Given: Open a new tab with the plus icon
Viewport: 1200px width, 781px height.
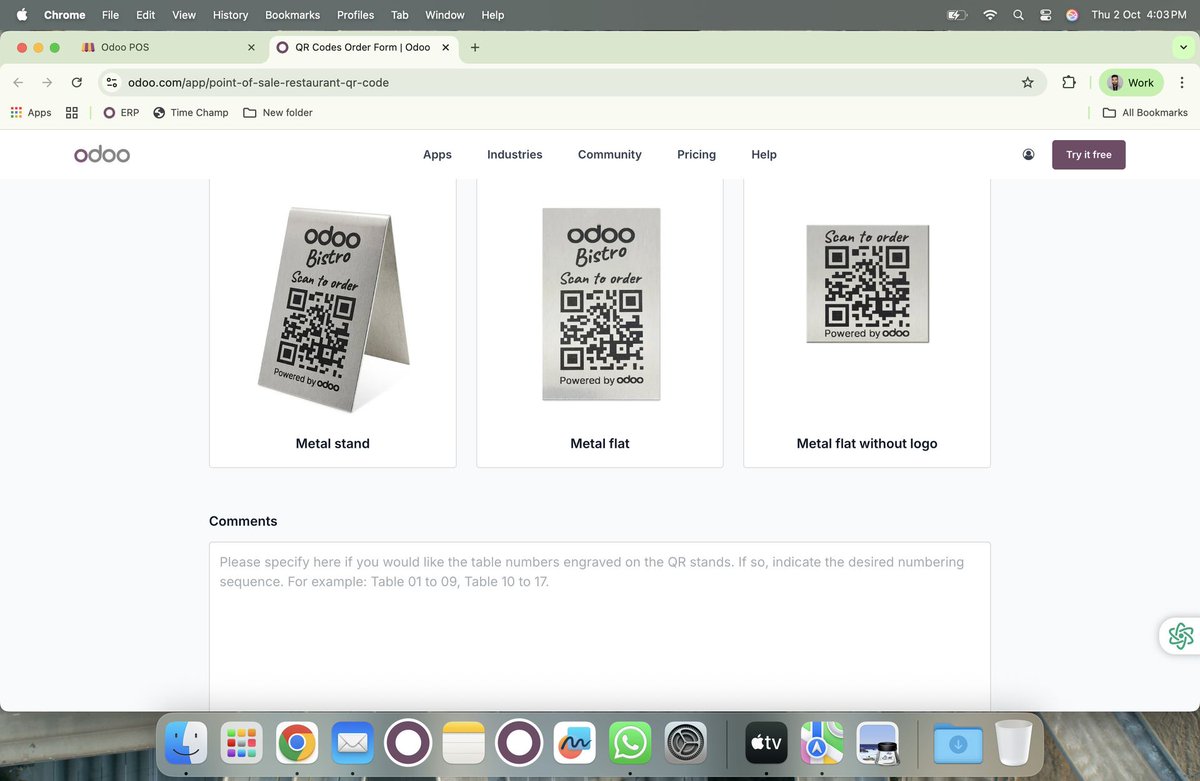Looking at the screenshot, I should pos(475,47).
